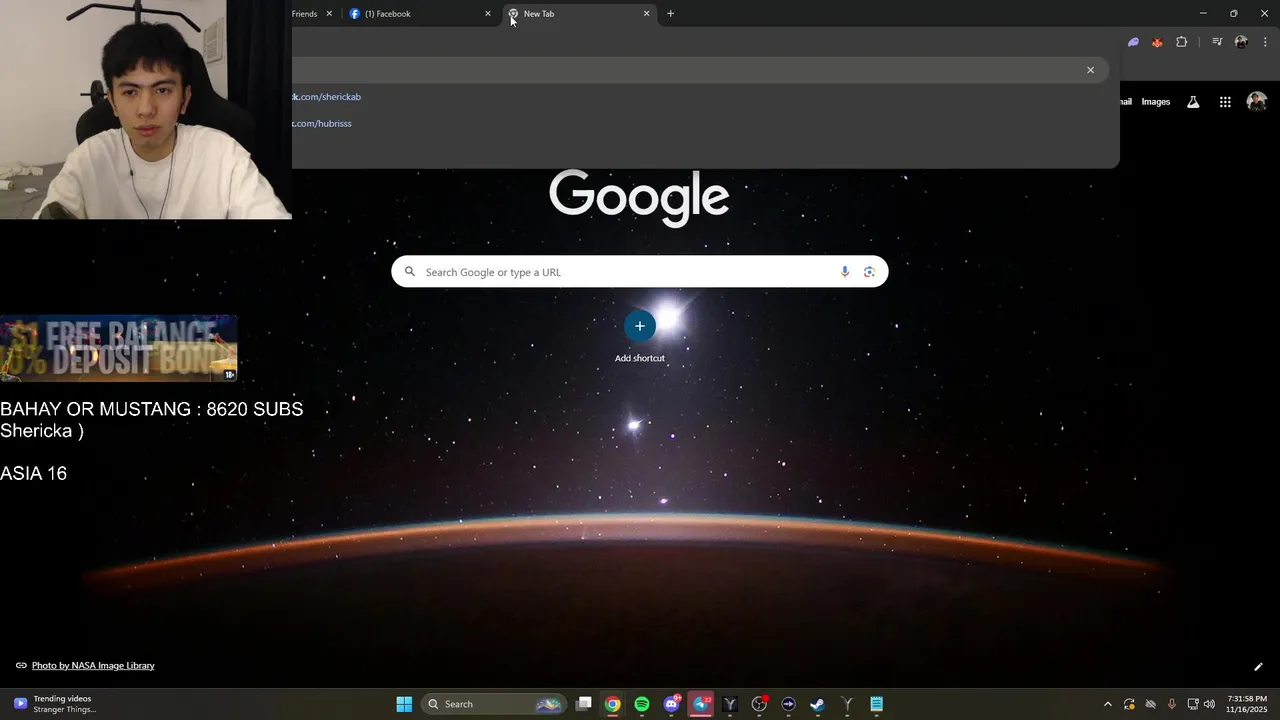Image resolution: width=1280 pixels, height=720 pixels.
Task: Open Telegram from the taskbar
Action: click(x=701, y=704)
